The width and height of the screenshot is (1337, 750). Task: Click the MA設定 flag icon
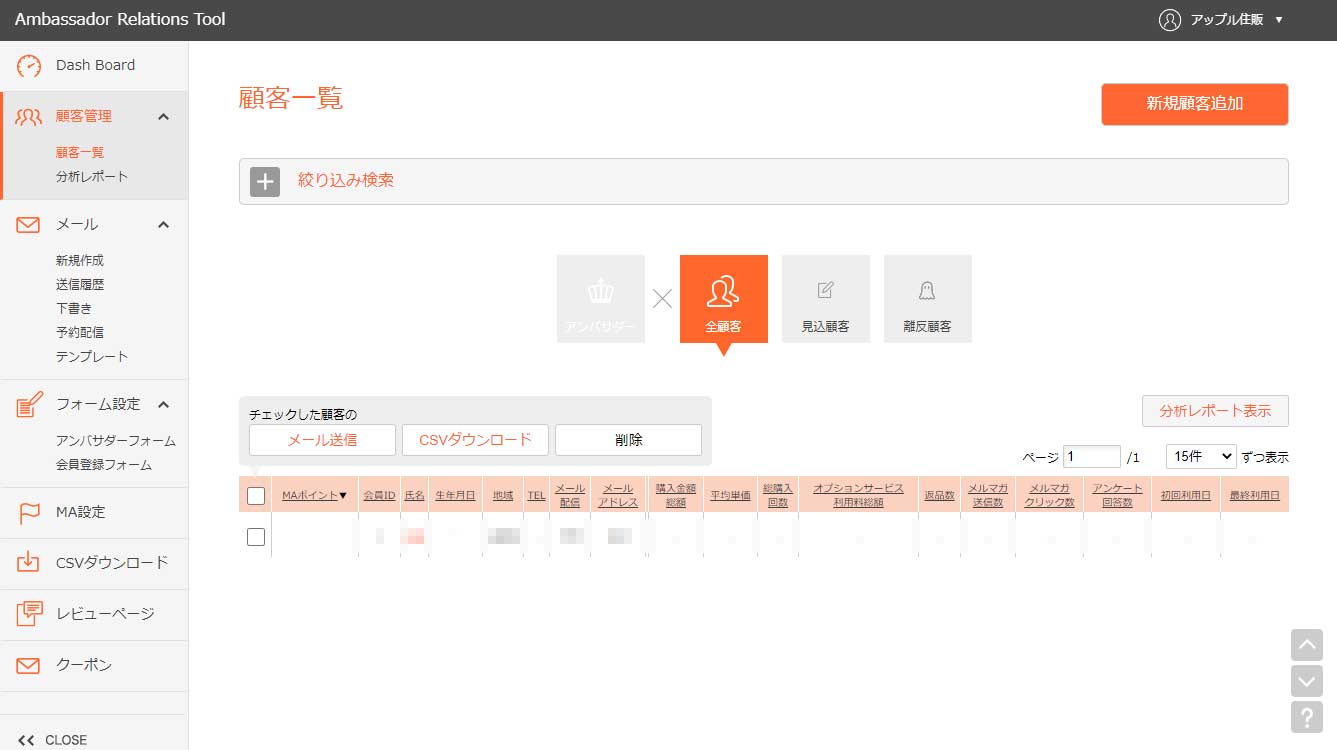coord(29,512)
